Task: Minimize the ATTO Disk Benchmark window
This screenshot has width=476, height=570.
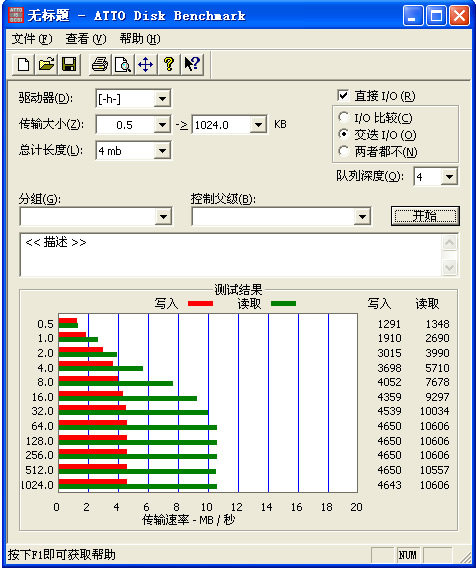Action: coord(413,16)
